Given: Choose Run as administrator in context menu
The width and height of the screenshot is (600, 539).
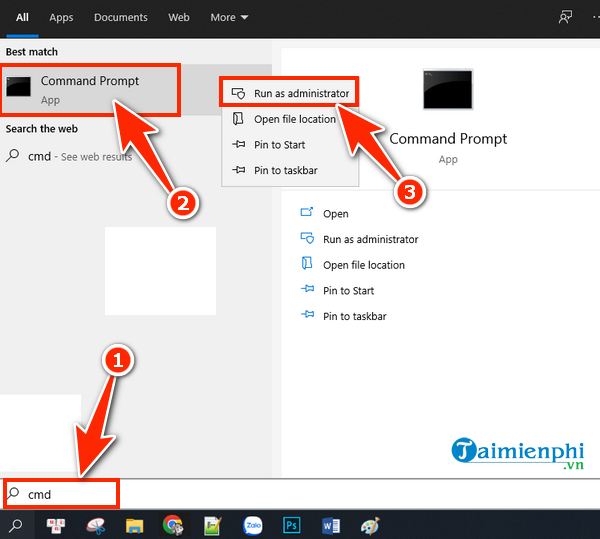Looking at the screenshot, I should click(x=290, y=93).
